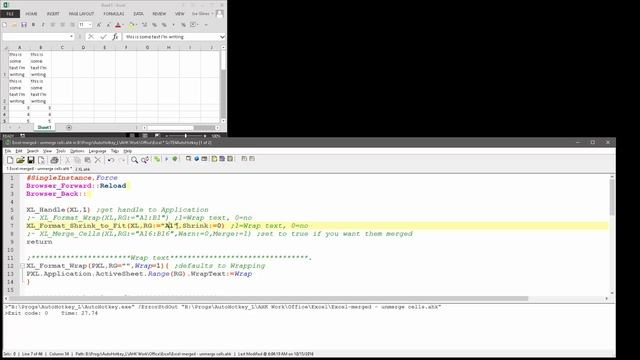Switch to XL.ahk tab in SciTE
Screen dimensions: 640x360
coord(83,169)
